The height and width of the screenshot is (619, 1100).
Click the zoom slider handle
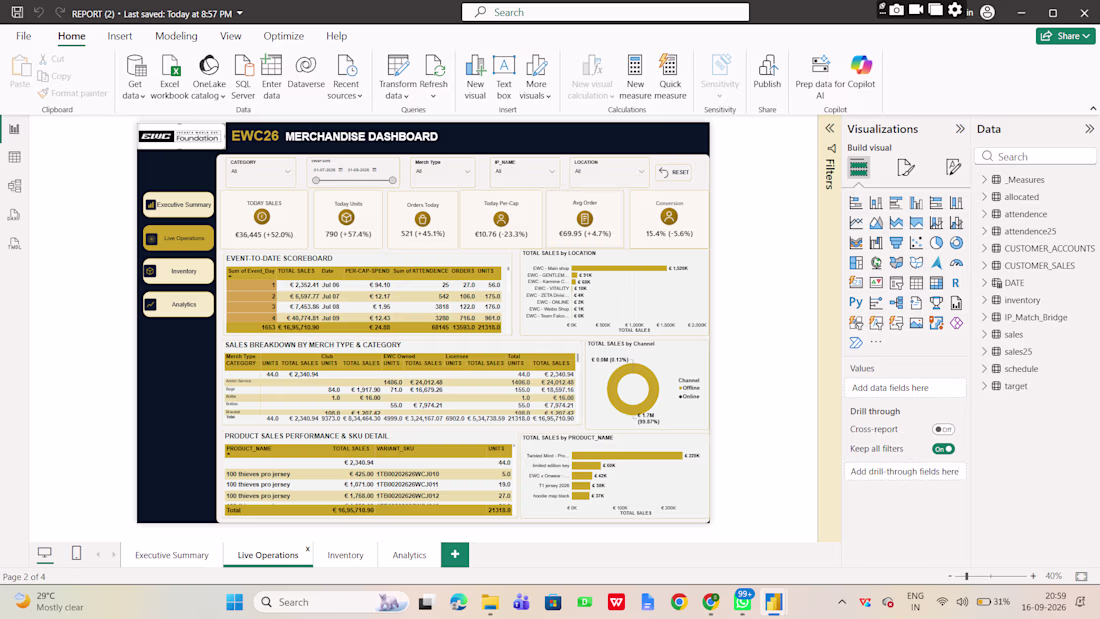tap(966, 576)
